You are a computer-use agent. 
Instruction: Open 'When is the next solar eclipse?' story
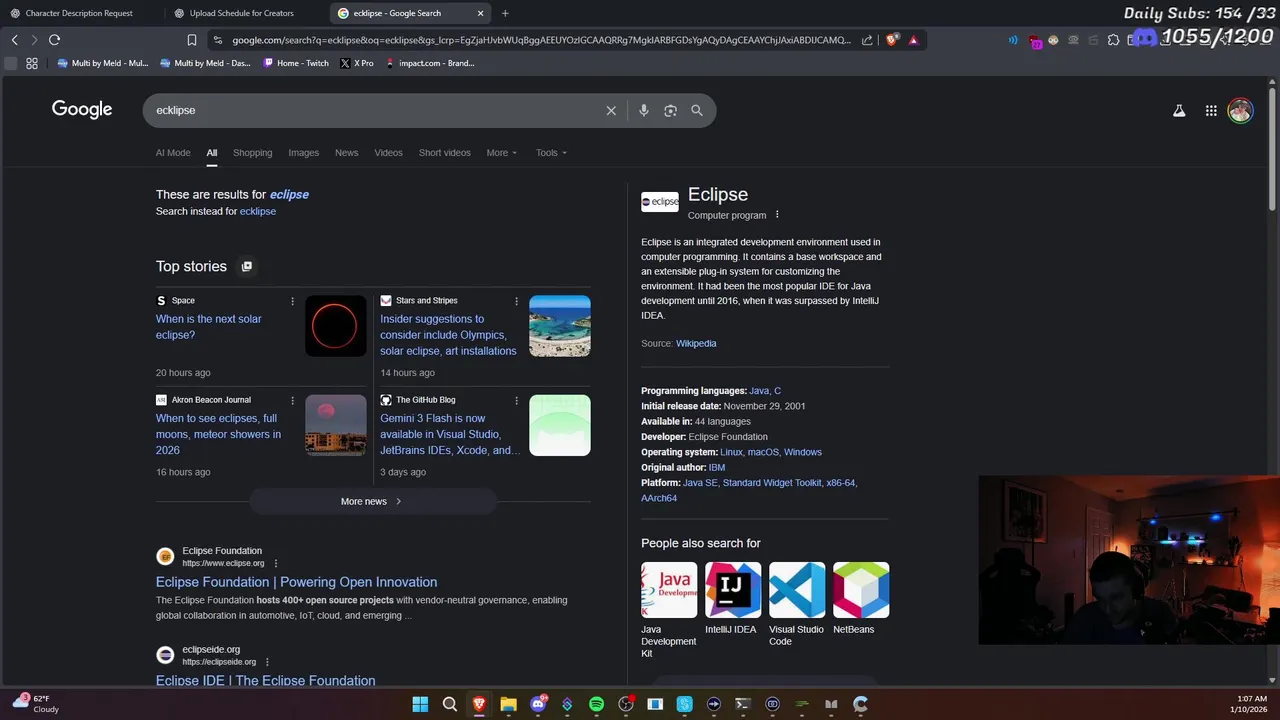click(x=208, y=327)
